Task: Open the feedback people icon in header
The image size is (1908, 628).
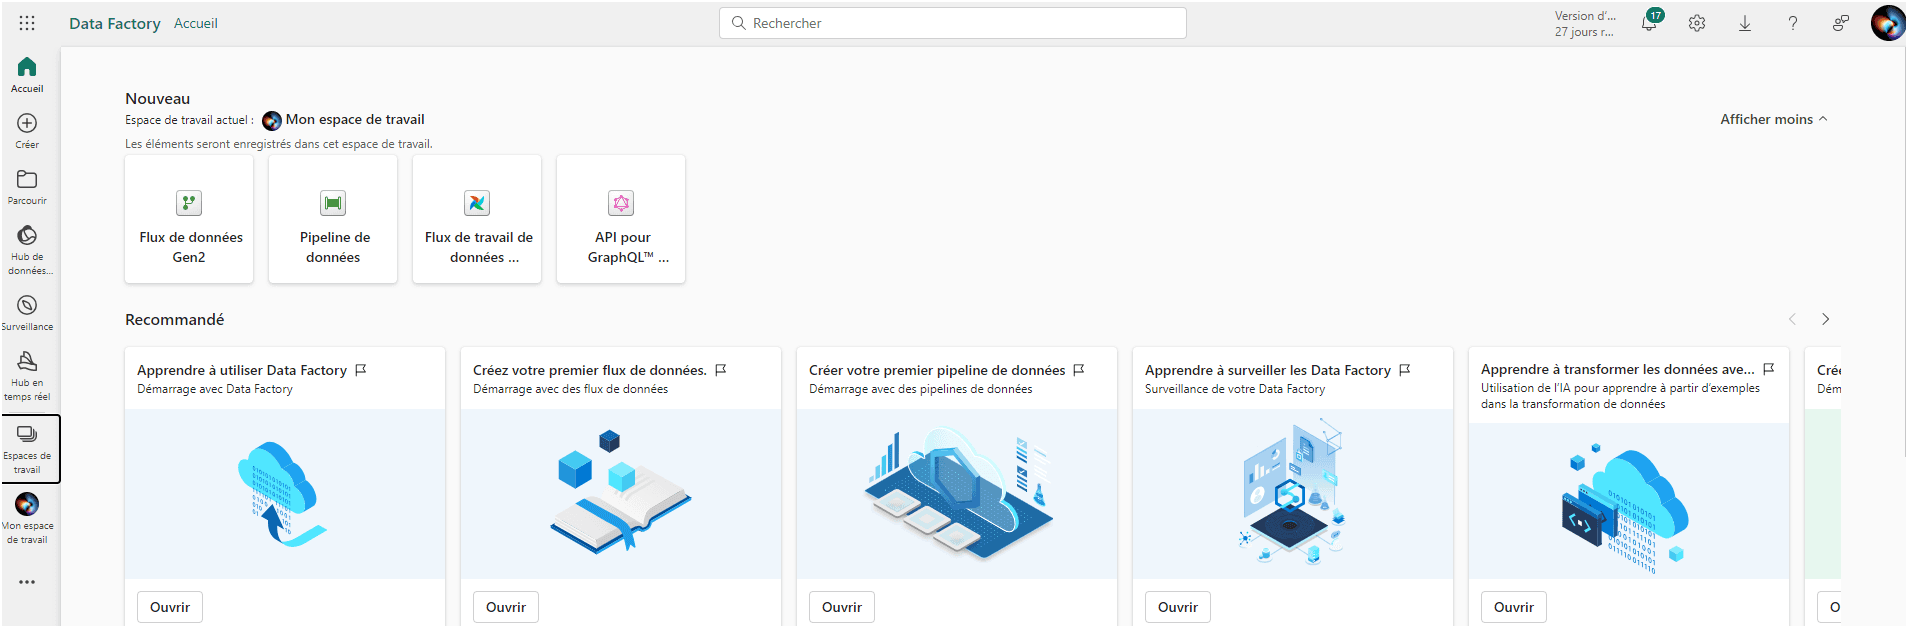Action: 1841,23
